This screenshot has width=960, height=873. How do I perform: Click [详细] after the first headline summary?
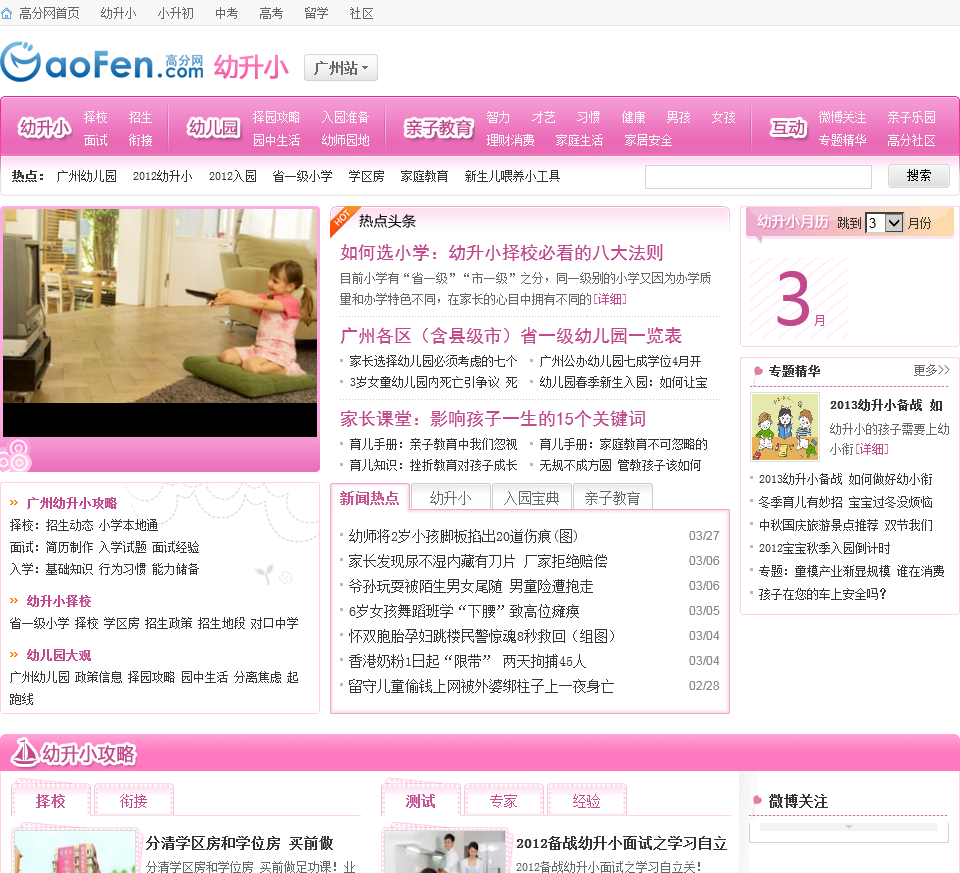point(609,299)
